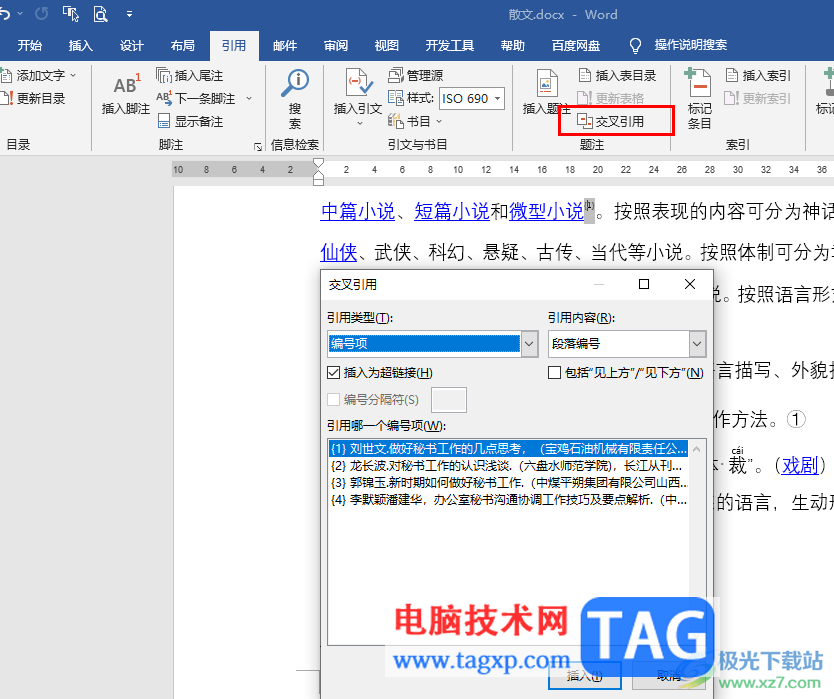Viewport: 834px width, 699px height.
Task: Expand the undo history dropdown arrow
Action: coord(20,13)
